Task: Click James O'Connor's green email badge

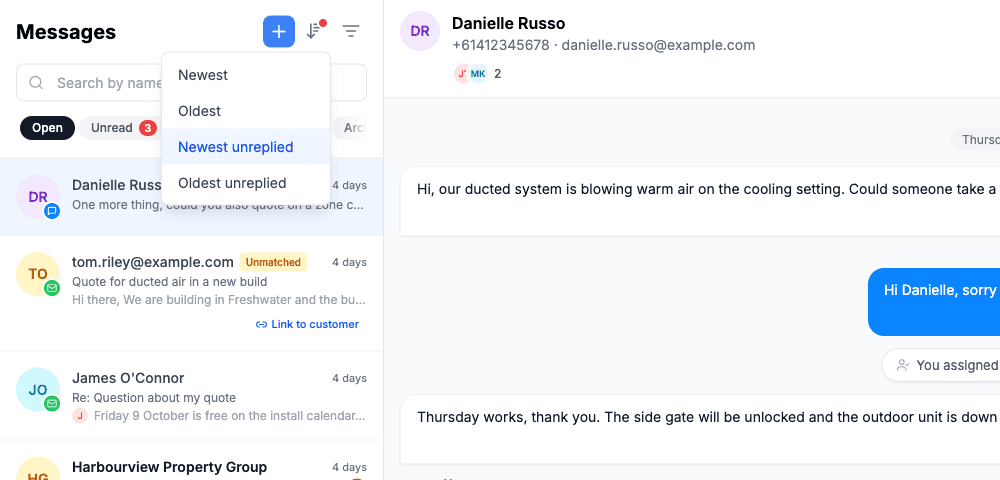Action: [x=52, y=404]
